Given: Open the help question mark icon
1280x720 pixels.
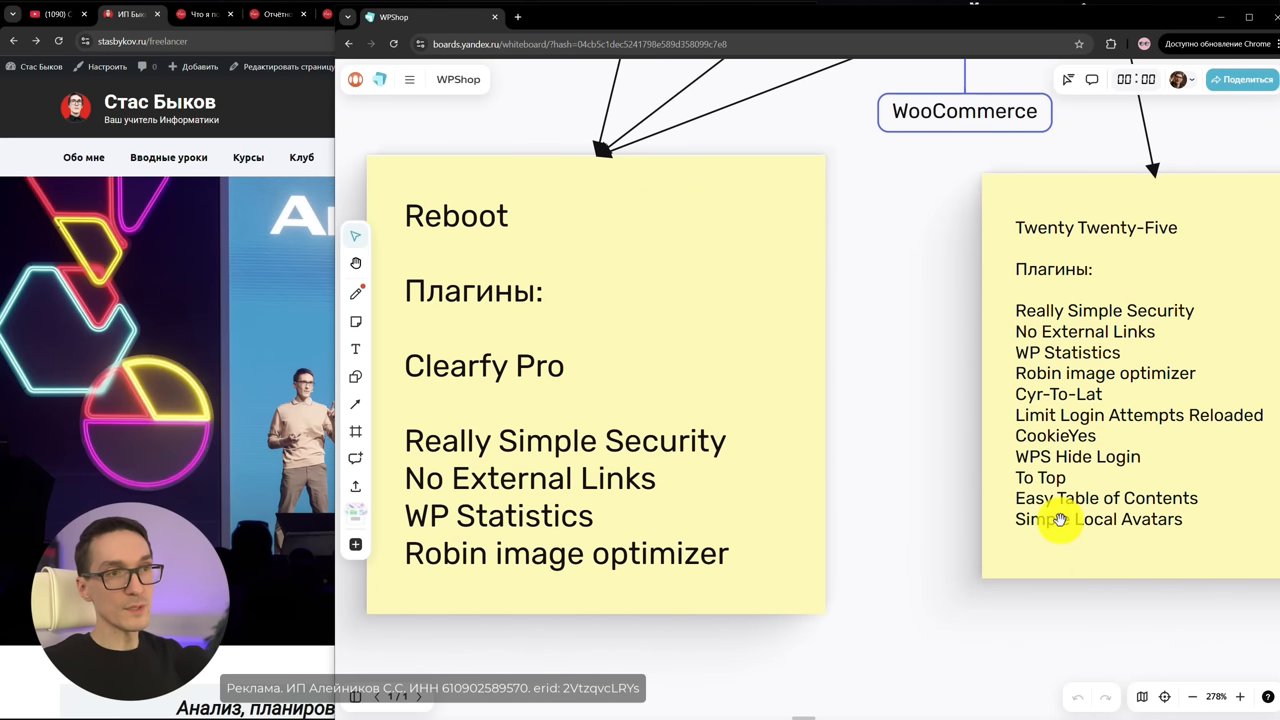Looking at the screenshot, I should coord(1267,697).
